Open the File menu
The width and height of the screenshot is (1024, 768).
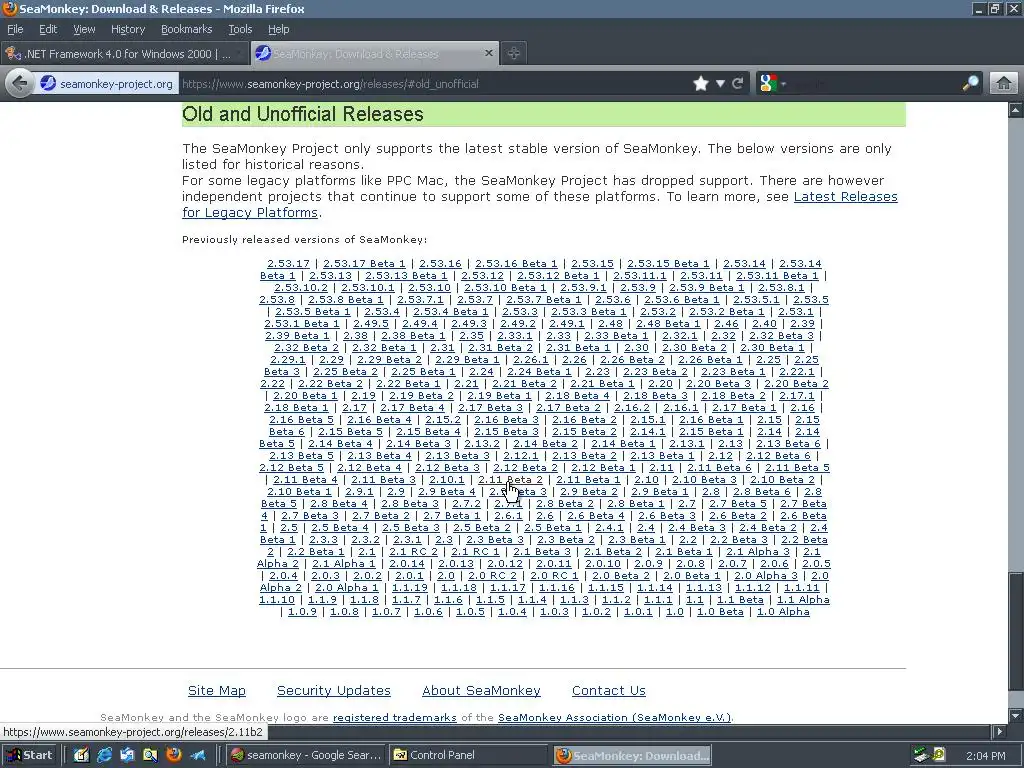coord(15,29)
